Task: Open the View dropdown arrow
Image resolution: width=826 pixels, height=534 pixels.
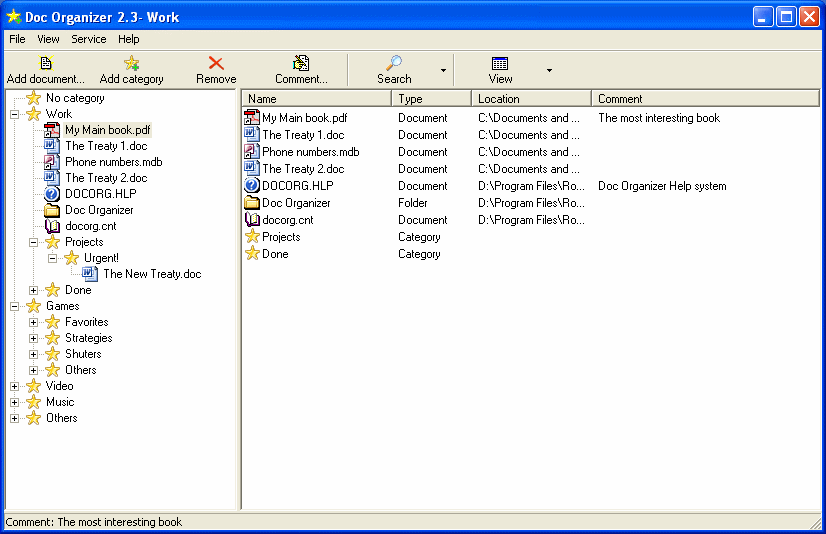Action: pos(549,70)
